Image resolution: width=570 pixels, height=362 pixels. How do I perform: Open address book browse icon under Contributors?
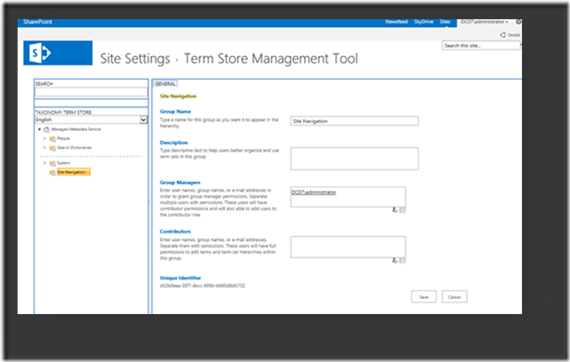tap(402, 260)
